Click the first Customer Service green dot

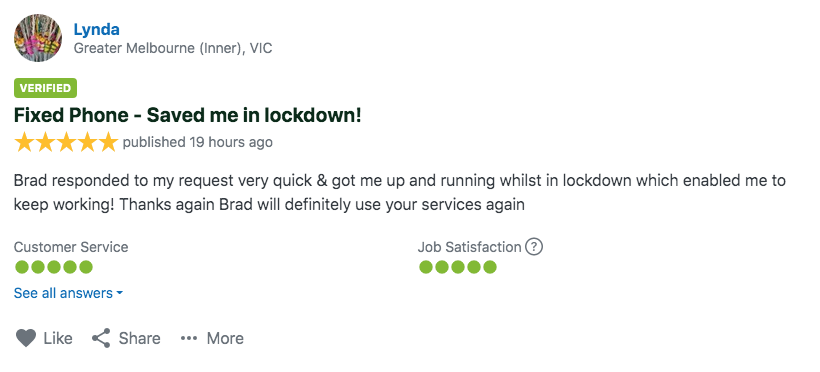pyautogui.click(x=21, y=267)
